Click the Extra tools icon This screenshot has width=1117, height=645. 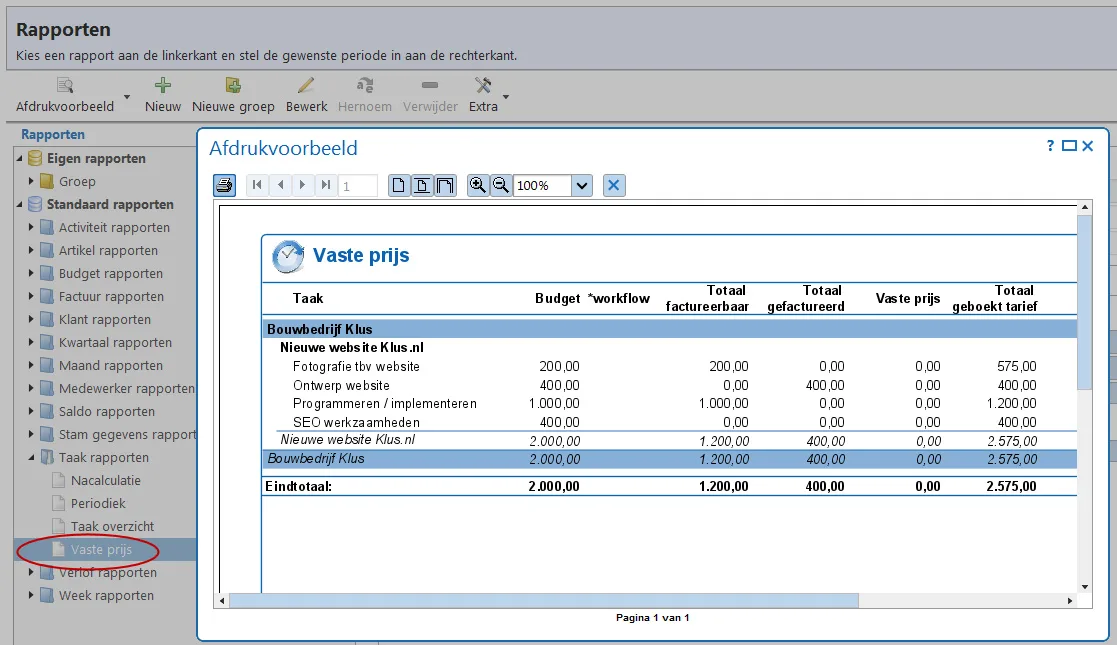click(483, 86)
